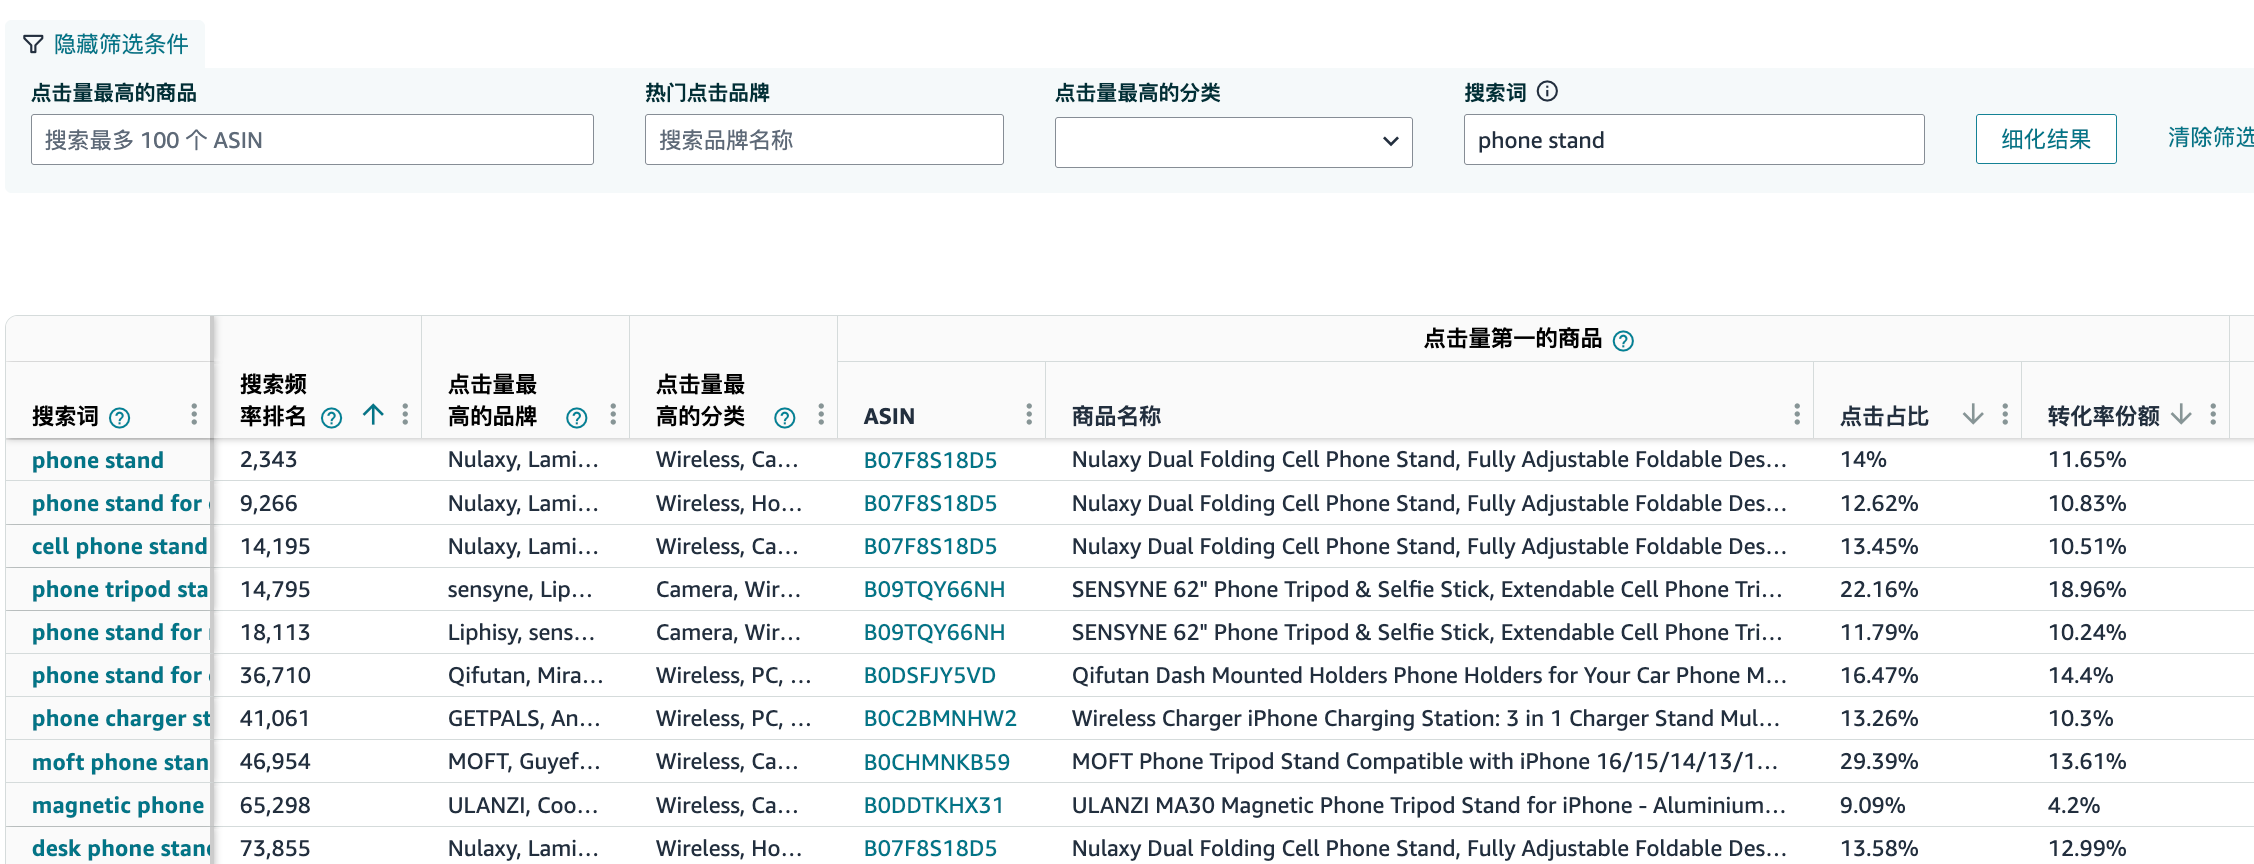Sort descending arrow on 转化率份额 column
The image size is (2254, 864).
pyautogui.click(x=2181, y=414)
